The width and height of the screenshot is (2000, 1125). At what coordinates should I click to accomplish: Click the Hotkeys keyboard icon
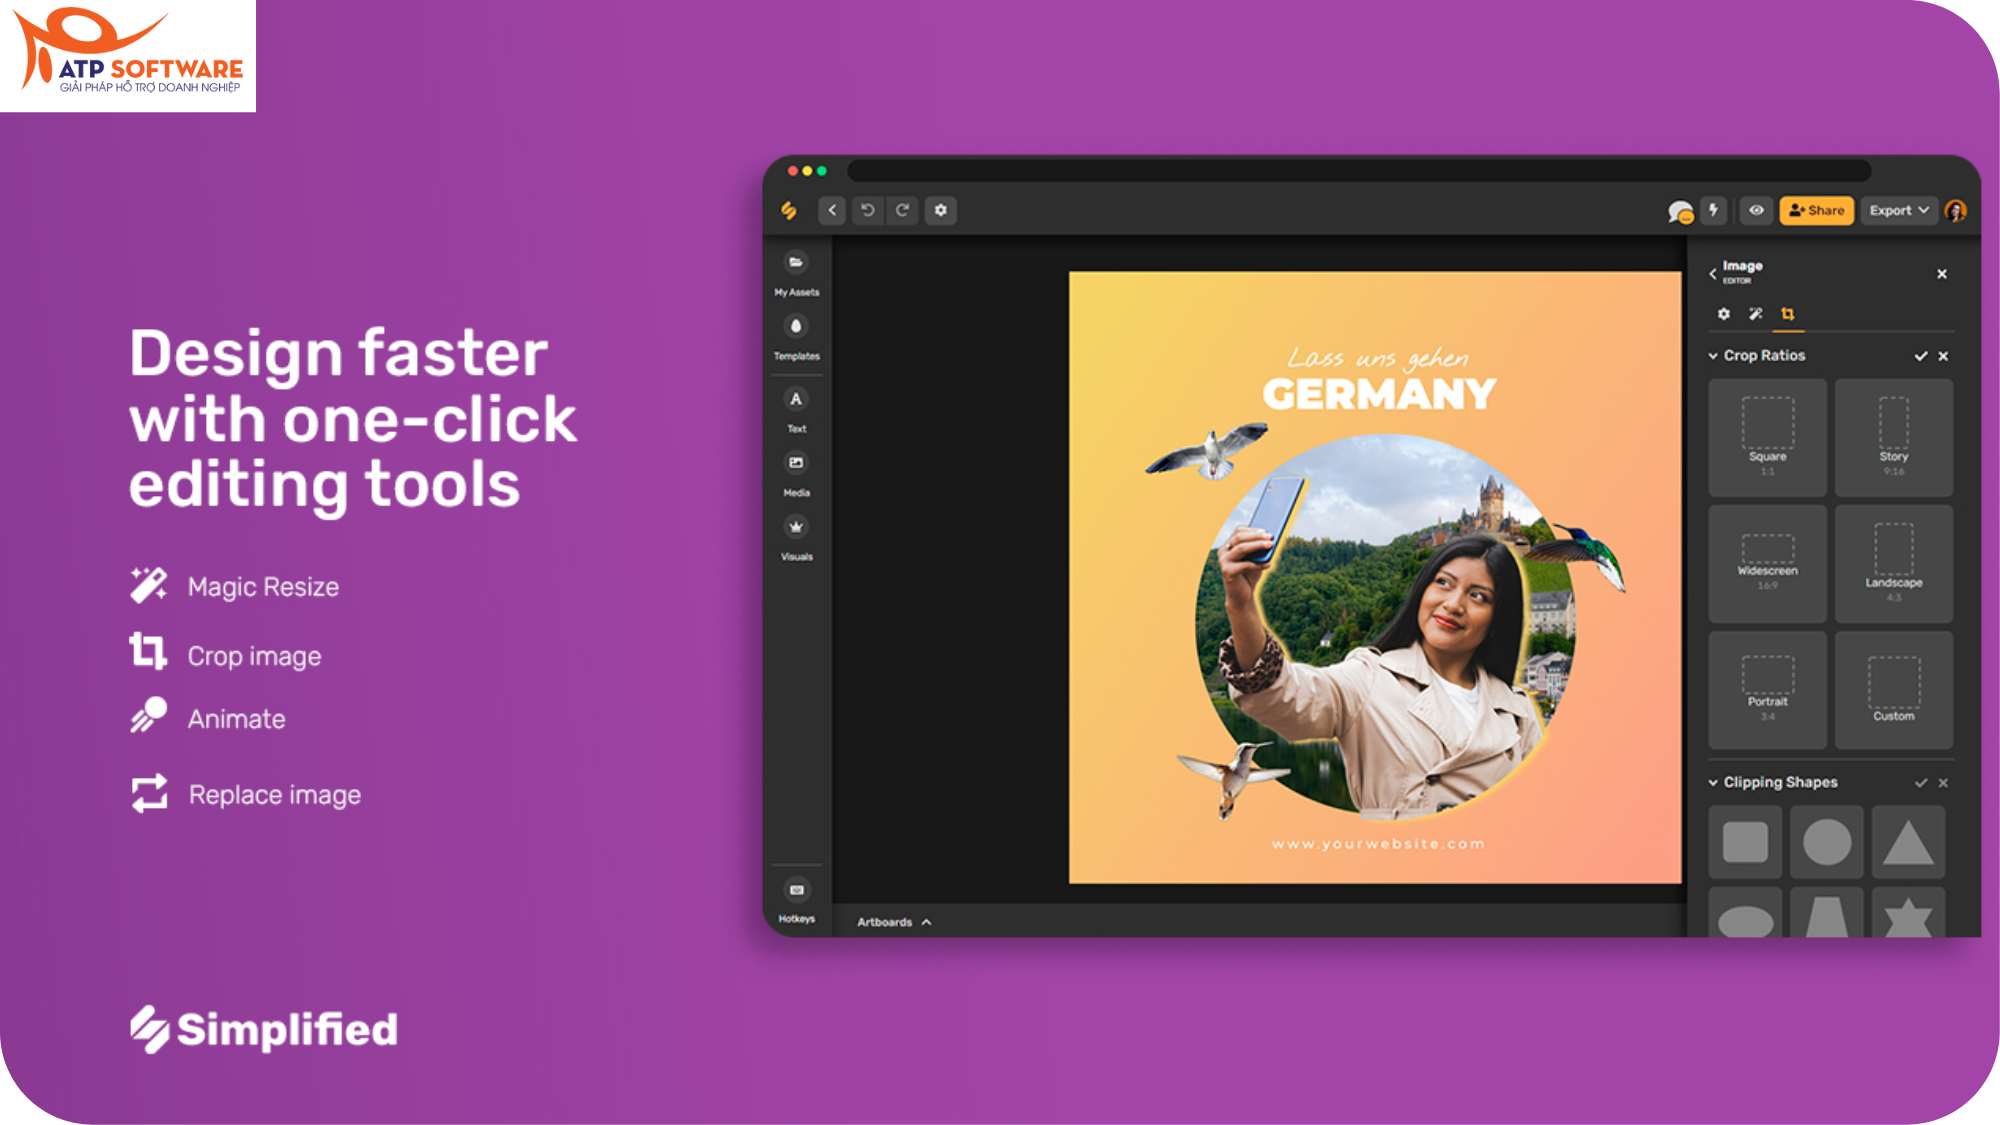[x=796, y=890]
